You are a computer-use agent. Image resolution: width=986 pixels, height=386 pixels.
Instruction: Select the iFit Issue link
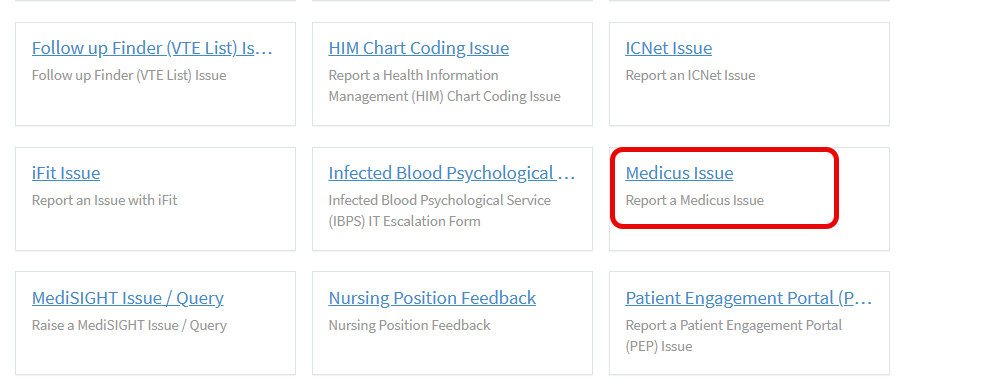point(66,173)
